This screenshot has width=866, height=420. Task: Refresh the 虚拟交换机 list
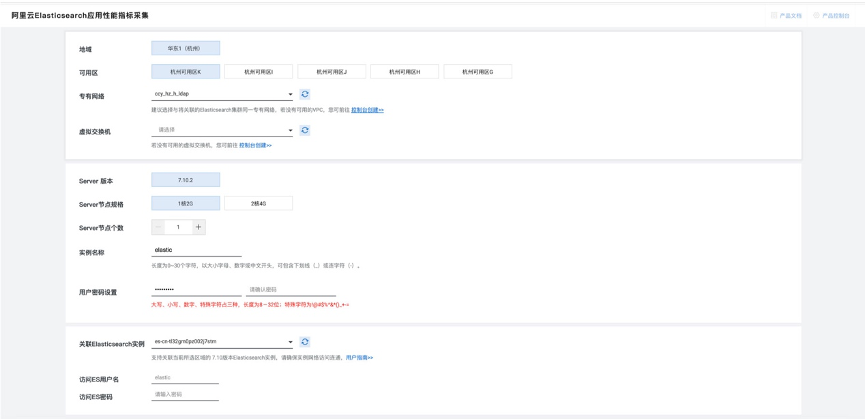[x=305, y=130]
